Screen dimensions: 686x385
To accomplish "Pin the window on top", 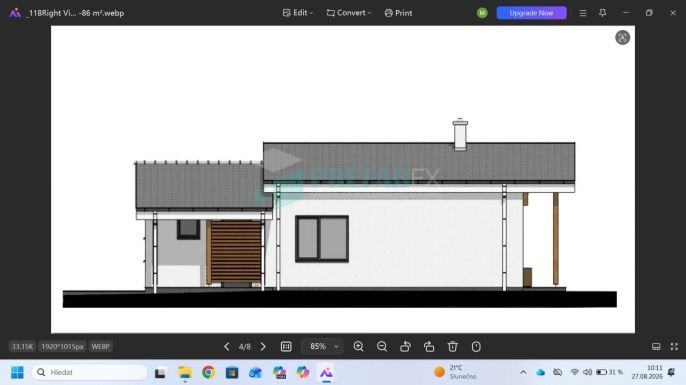I will (x=602, y=13).
